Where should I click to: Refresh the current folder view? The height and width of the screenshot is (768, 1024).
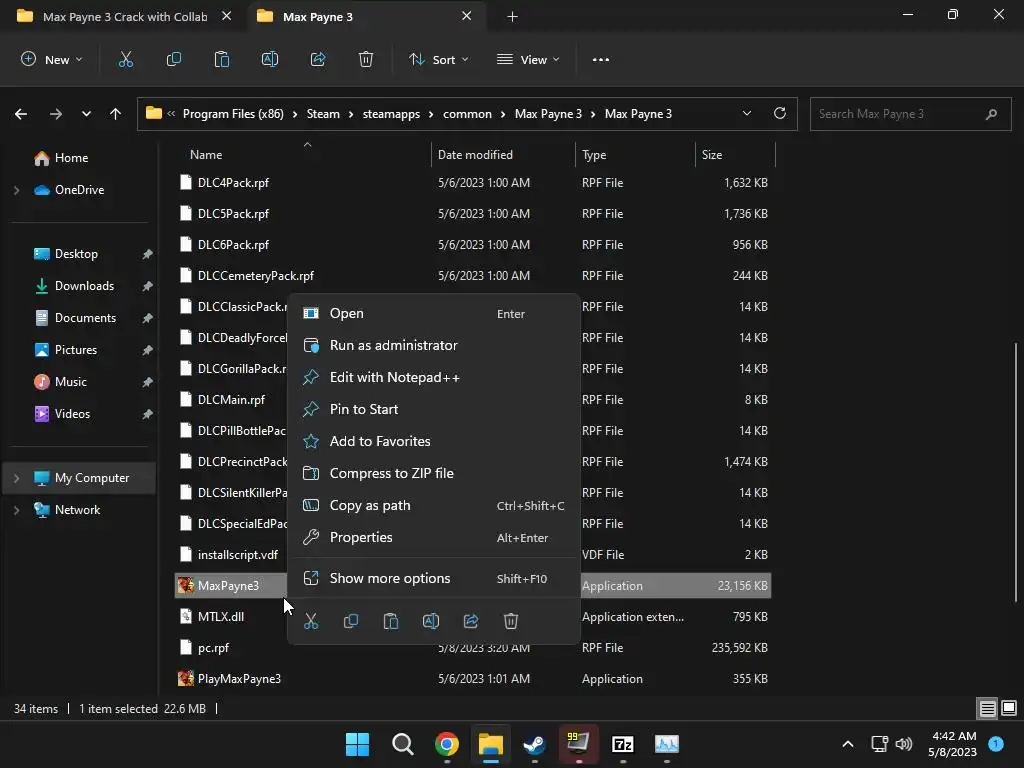(780, 114)
